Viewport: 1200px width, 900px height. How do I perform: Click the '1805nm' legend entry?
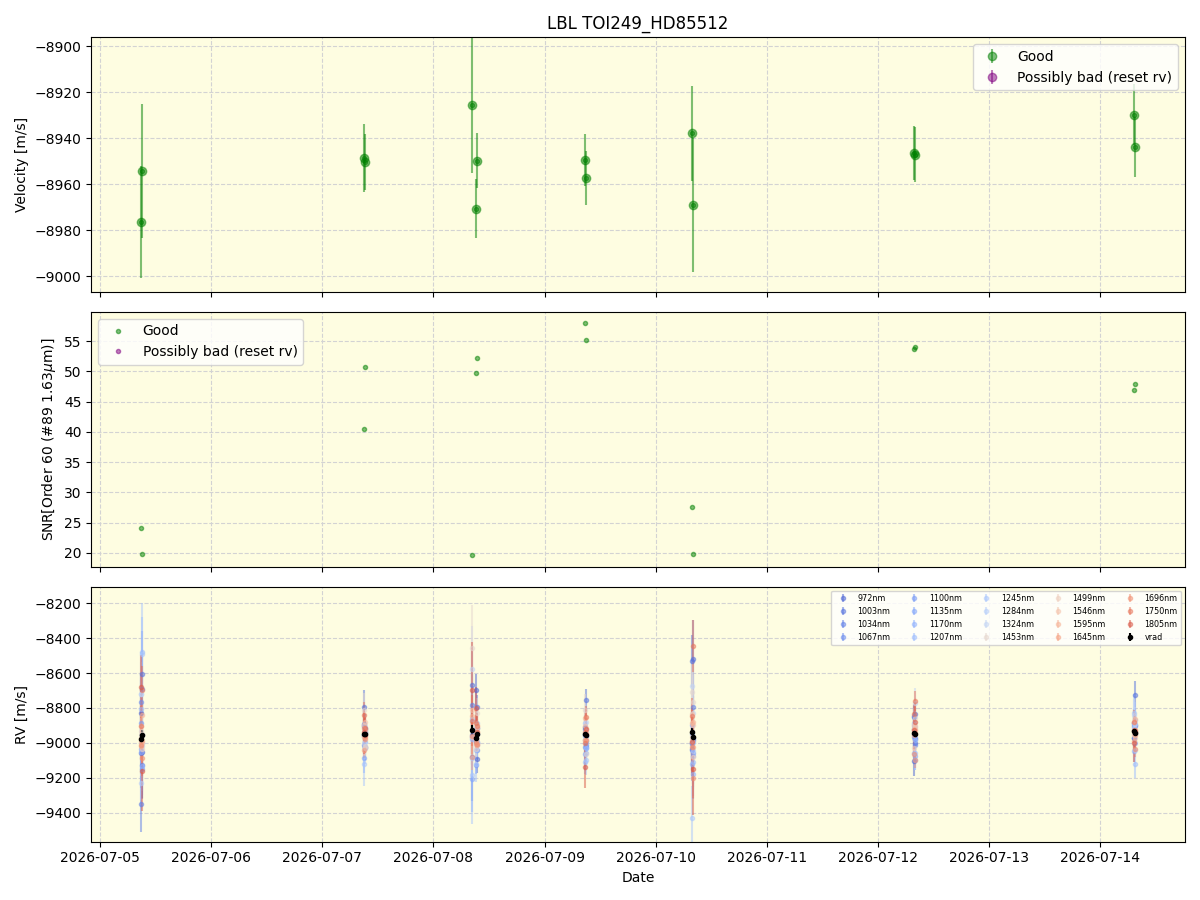tap(1161, 624)
